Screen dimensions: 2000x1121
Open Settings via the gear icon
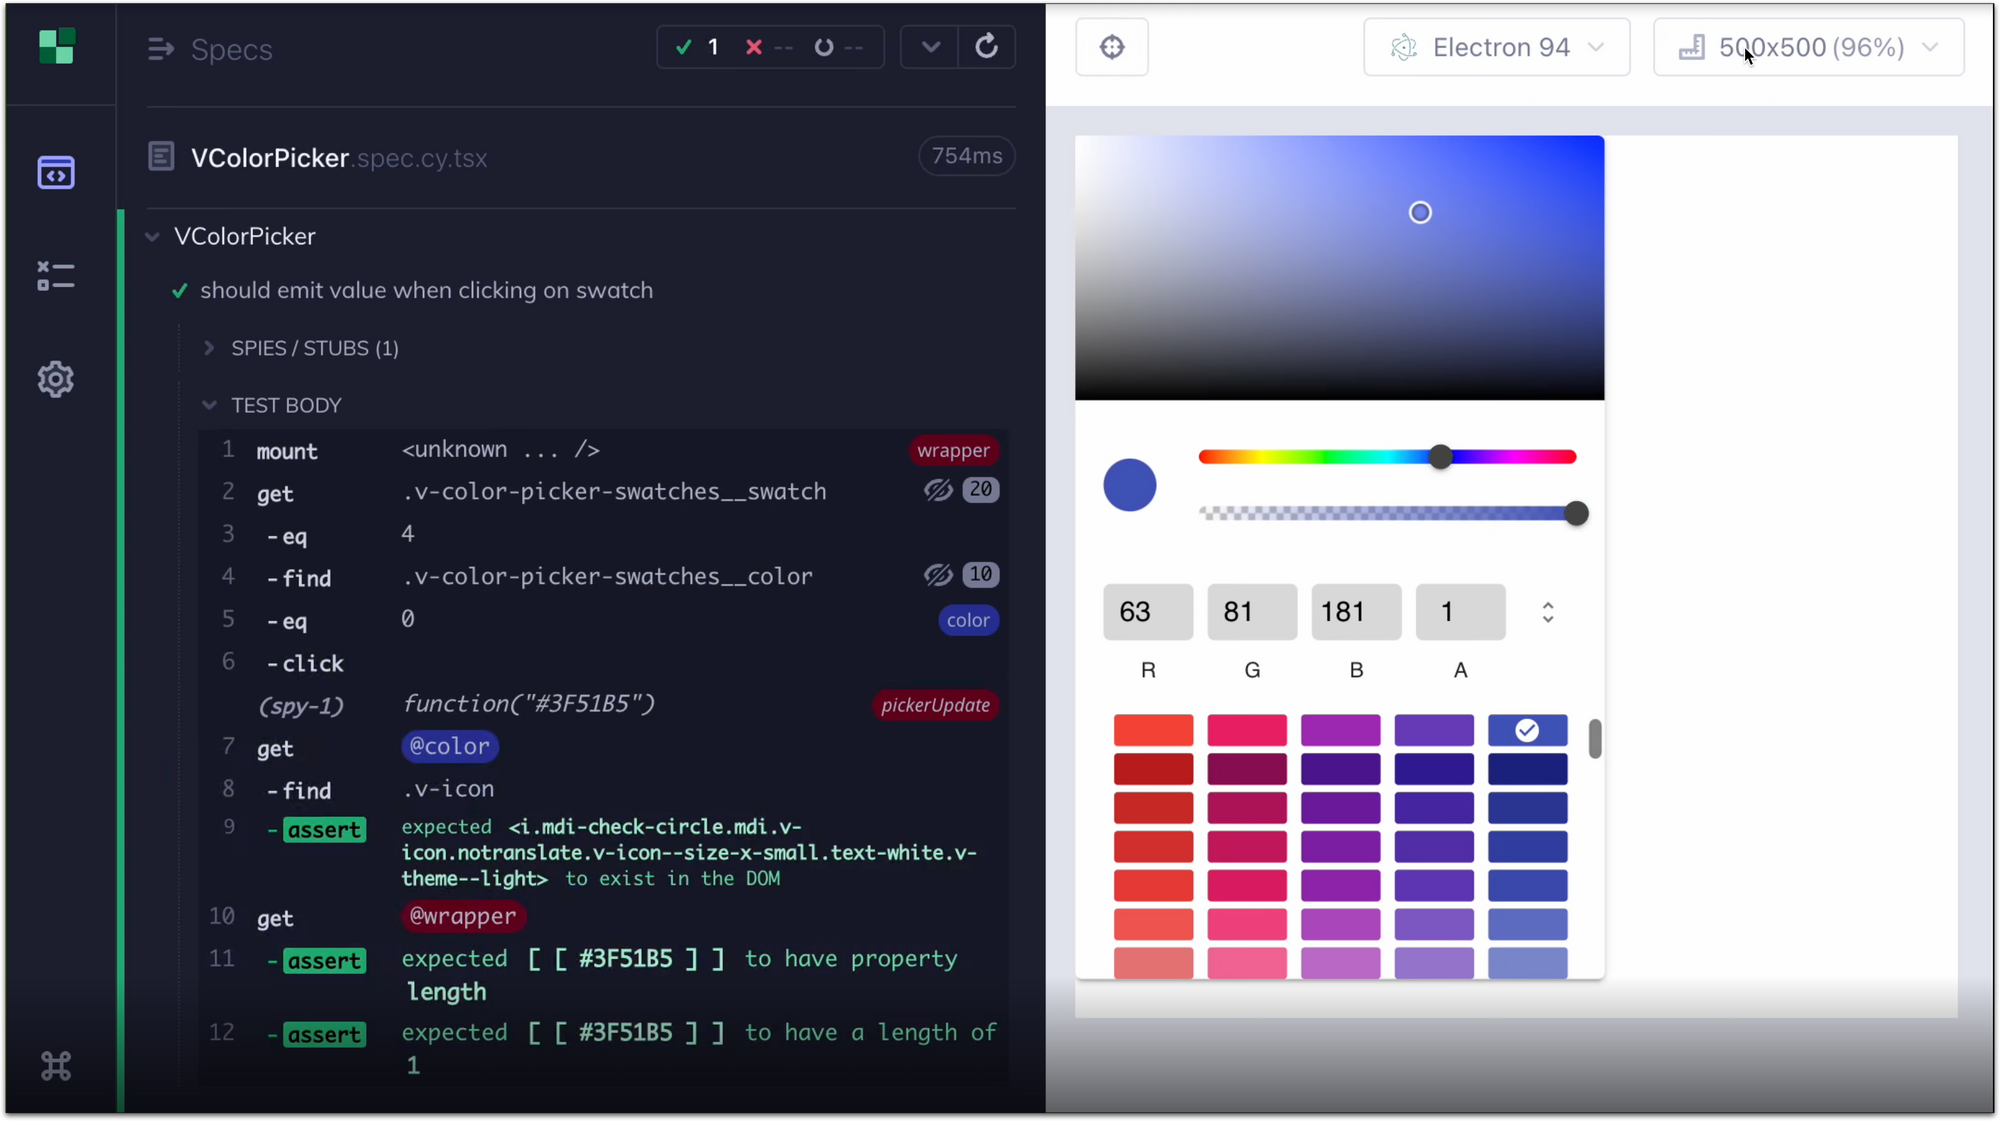[56, 379]
